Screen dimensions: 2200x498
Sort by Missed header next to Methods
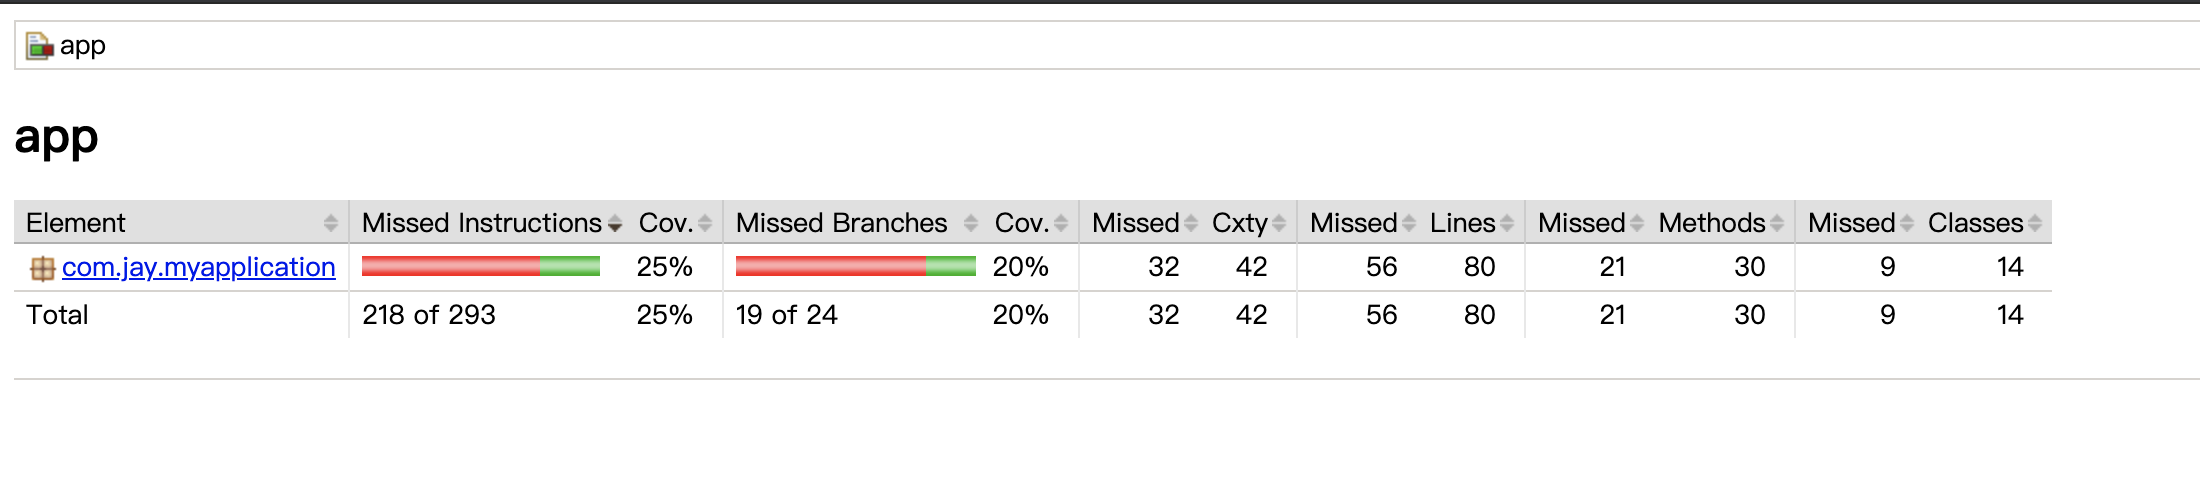[1581, 223]
